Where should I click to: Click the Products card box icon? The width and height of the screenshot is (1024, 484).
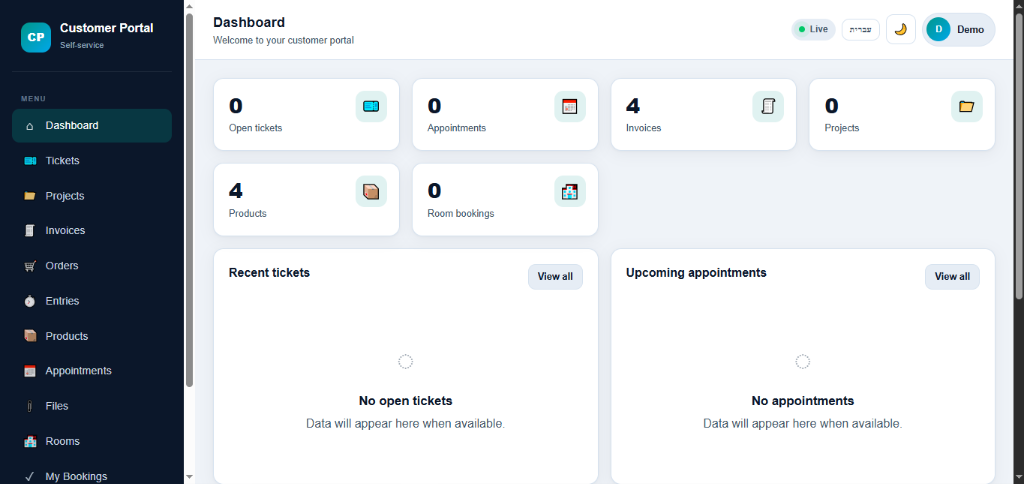pos(371,191)
